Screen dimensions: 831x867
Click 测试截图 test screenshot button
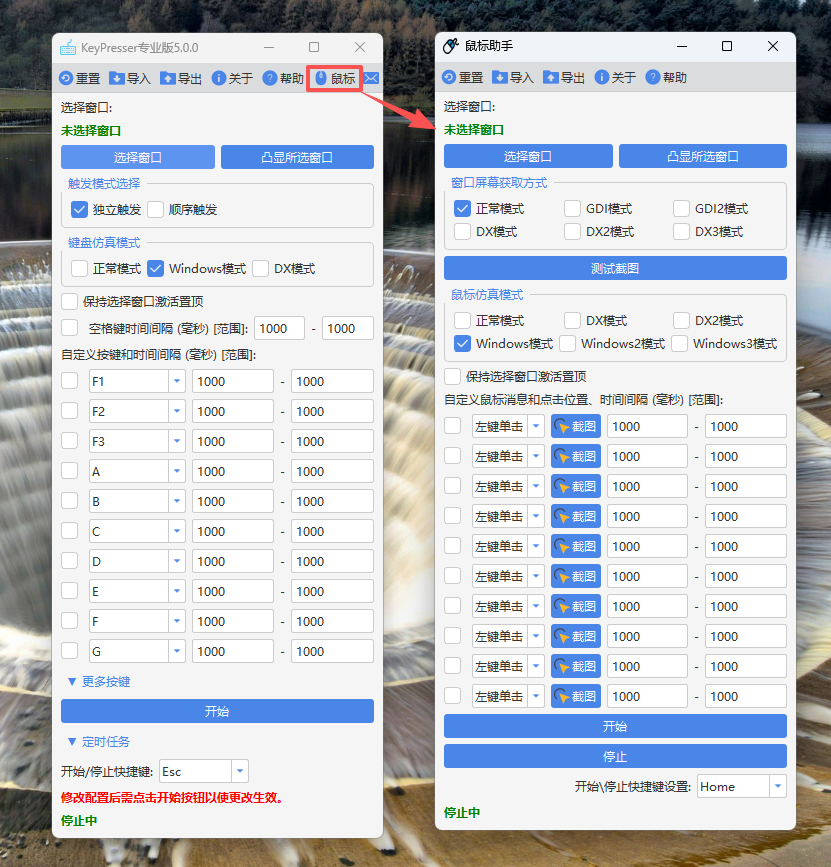615,268
